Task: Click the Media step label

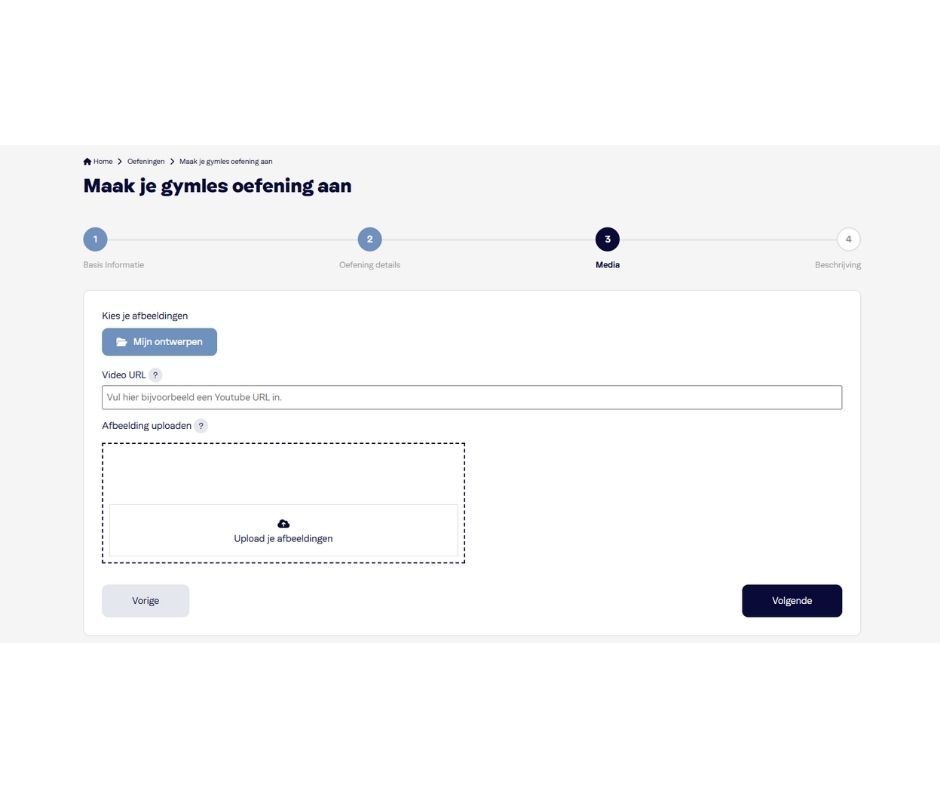Action: click(x=607, y=264)
